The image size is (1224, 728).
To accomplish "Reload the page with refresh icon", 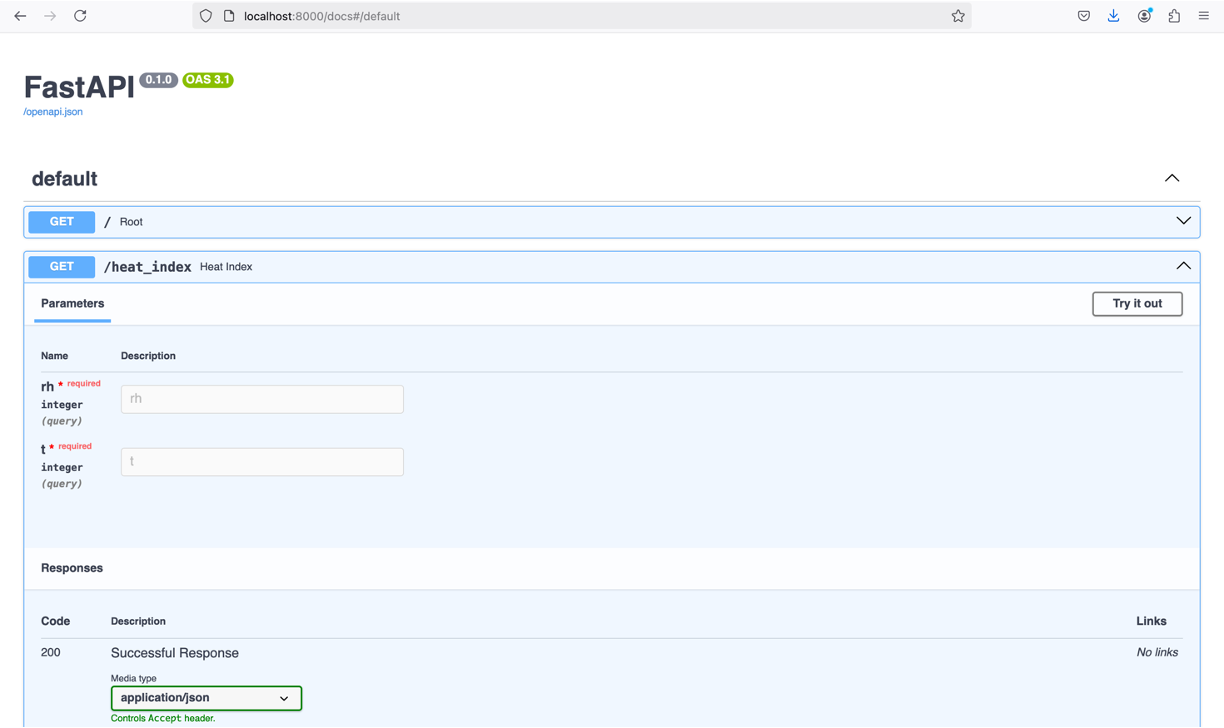I will pyautogui.click(x=80, y=16).
